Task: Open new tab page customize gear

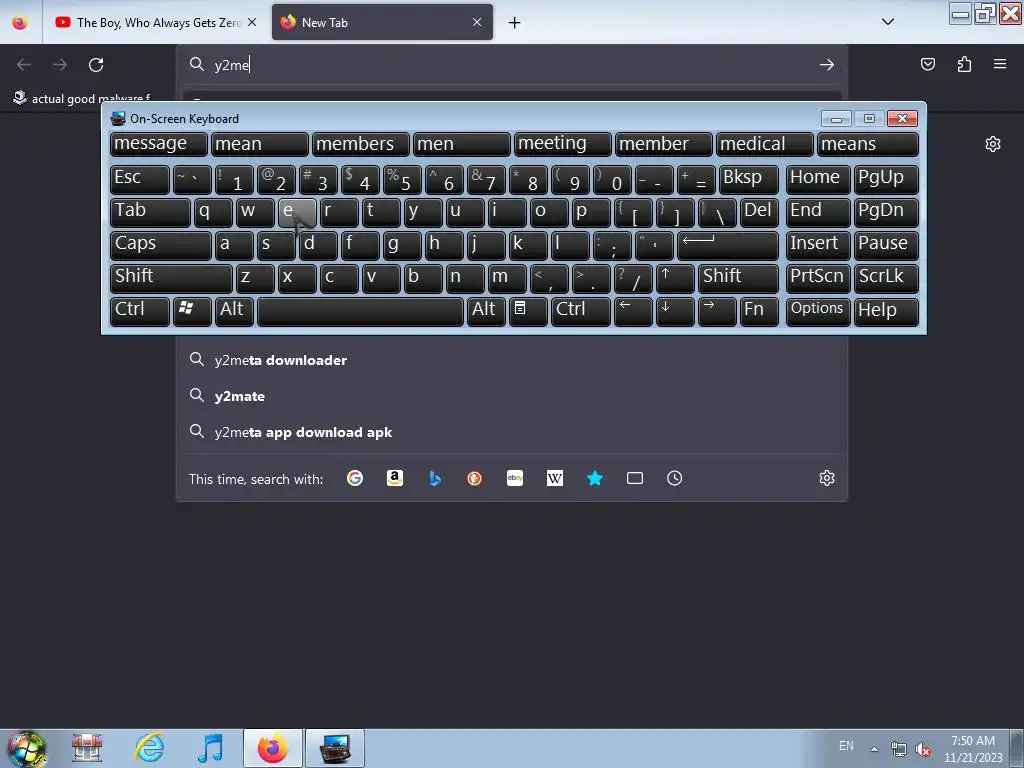Action: coord(993,144)
